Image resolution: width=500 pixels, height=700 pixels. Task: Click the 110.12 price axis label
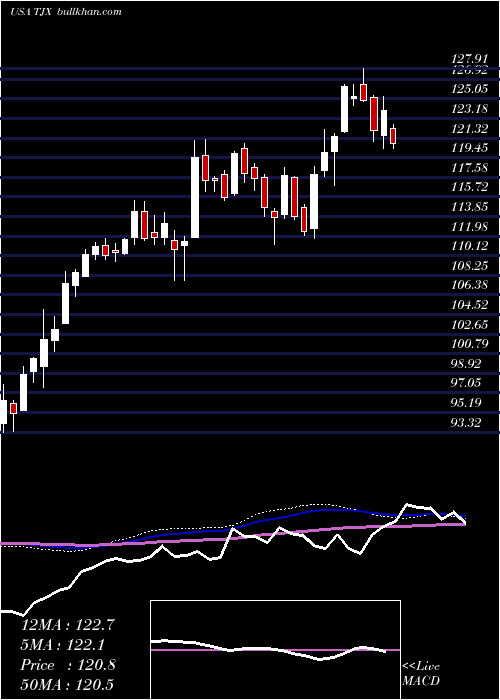[x=471, y=246]
